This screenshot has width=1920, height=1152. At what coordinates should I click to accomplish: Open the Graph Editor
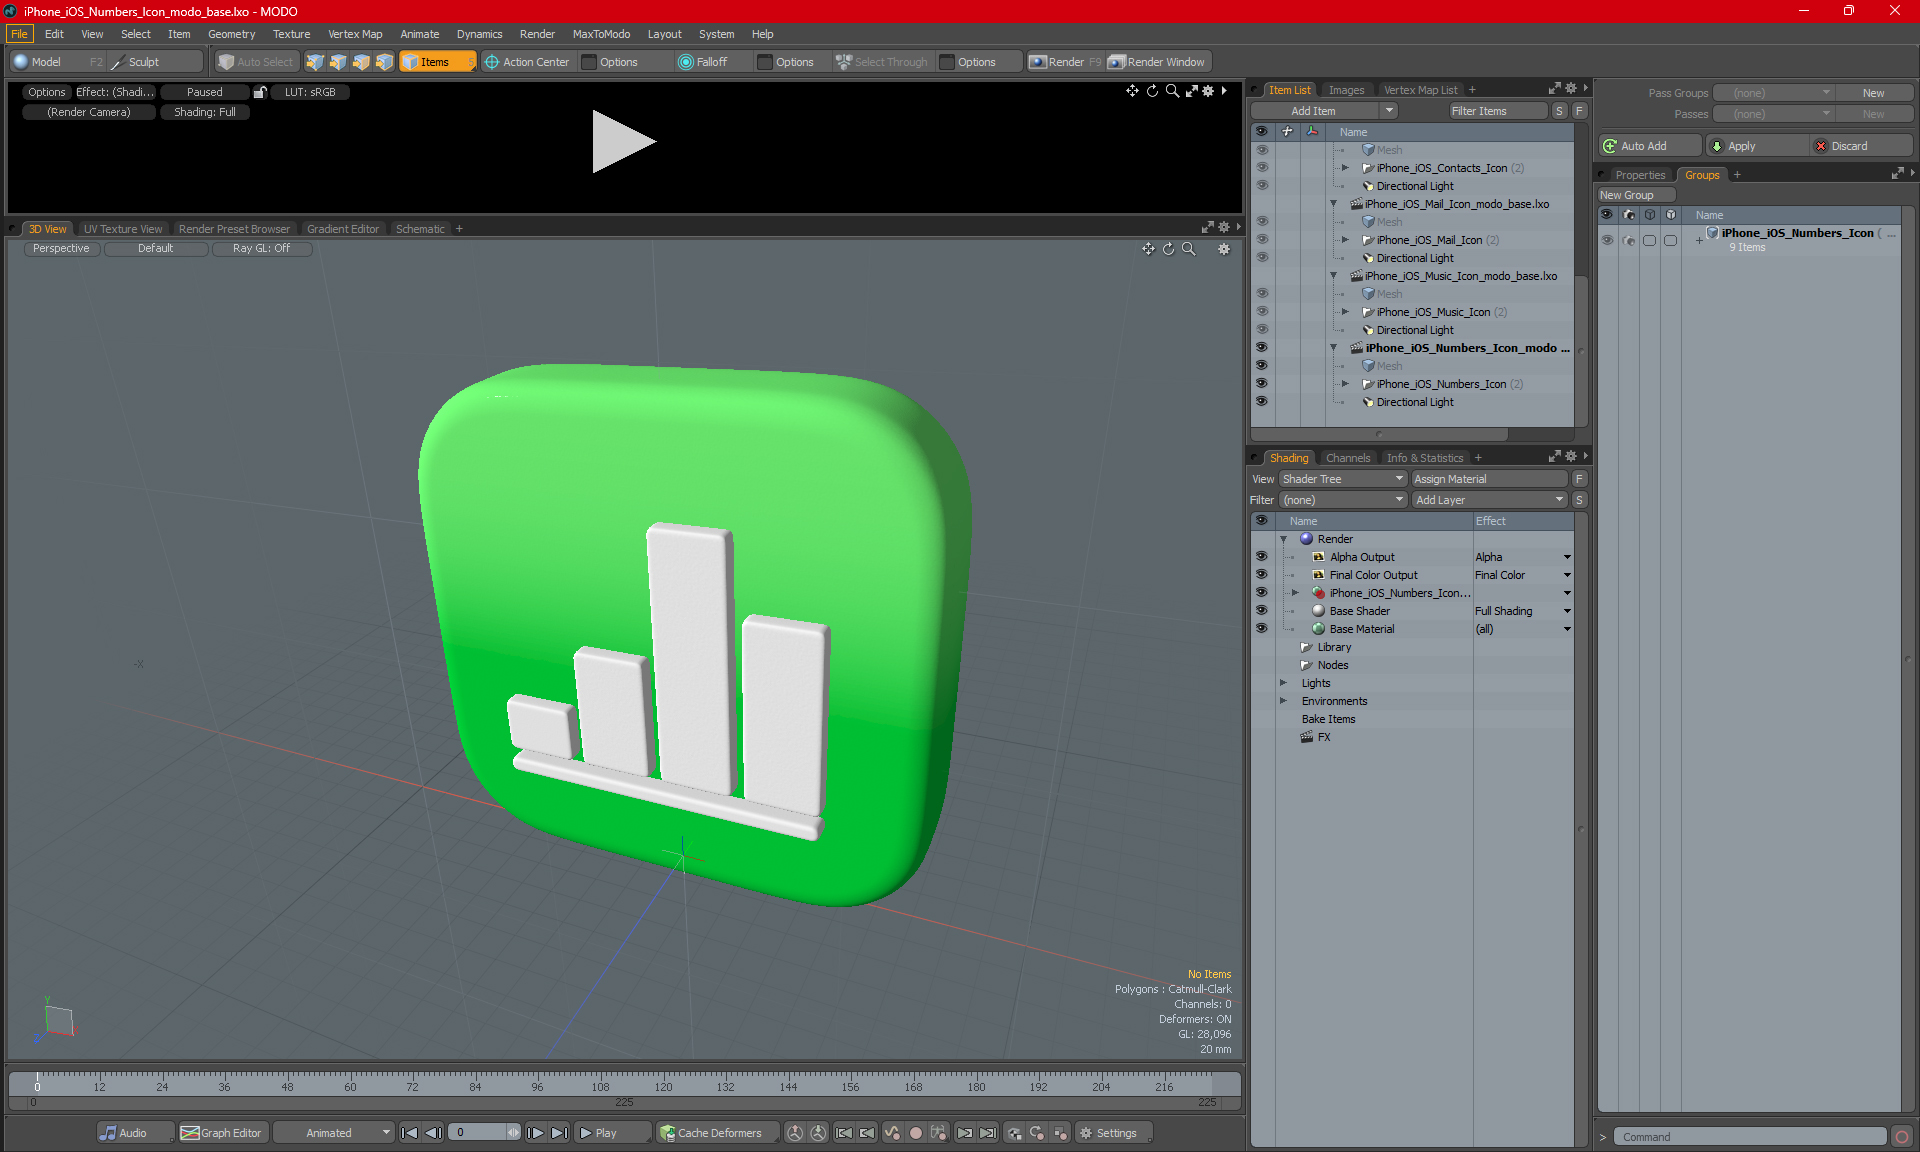pos(222,1133)
